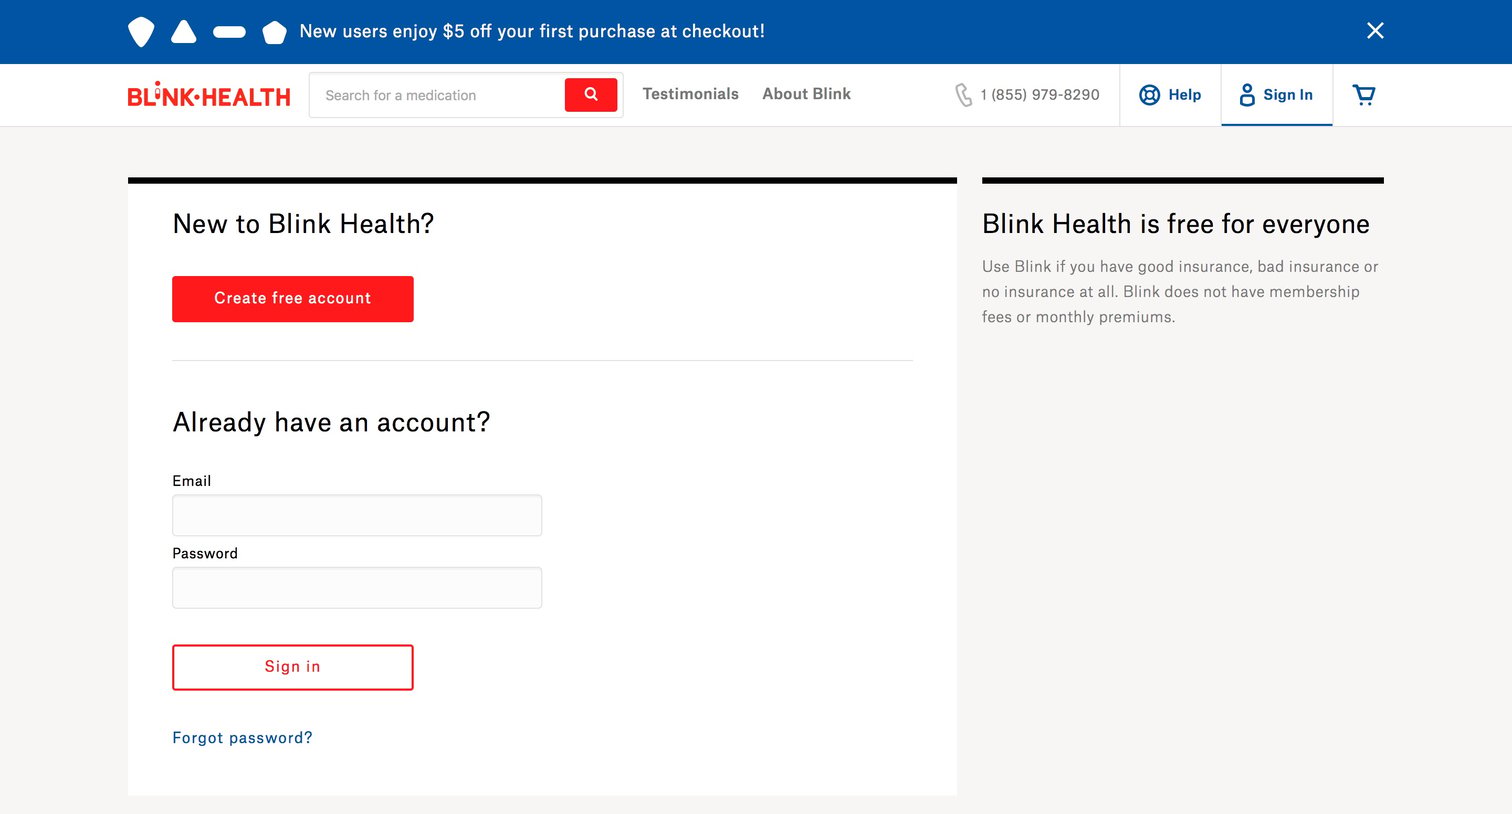Click the triangle pill shape in banner

[184, 31]
